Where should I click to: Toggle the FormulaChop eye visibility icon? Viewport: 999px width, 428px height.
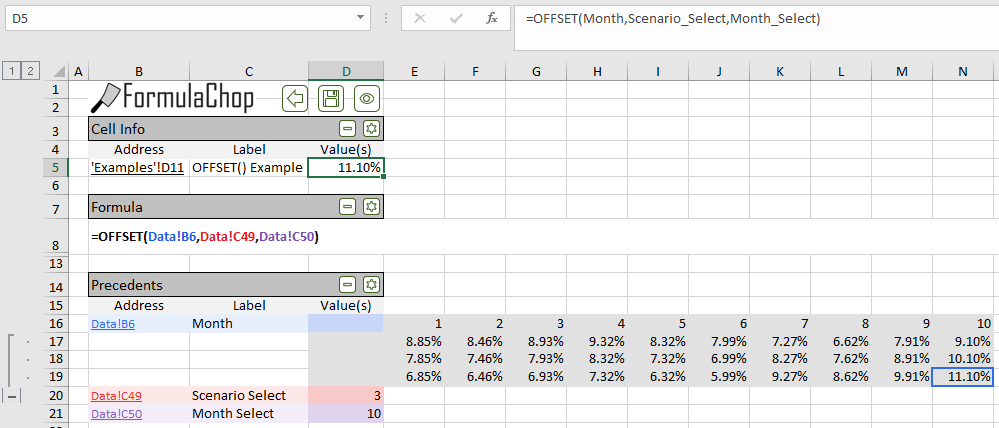367,97
